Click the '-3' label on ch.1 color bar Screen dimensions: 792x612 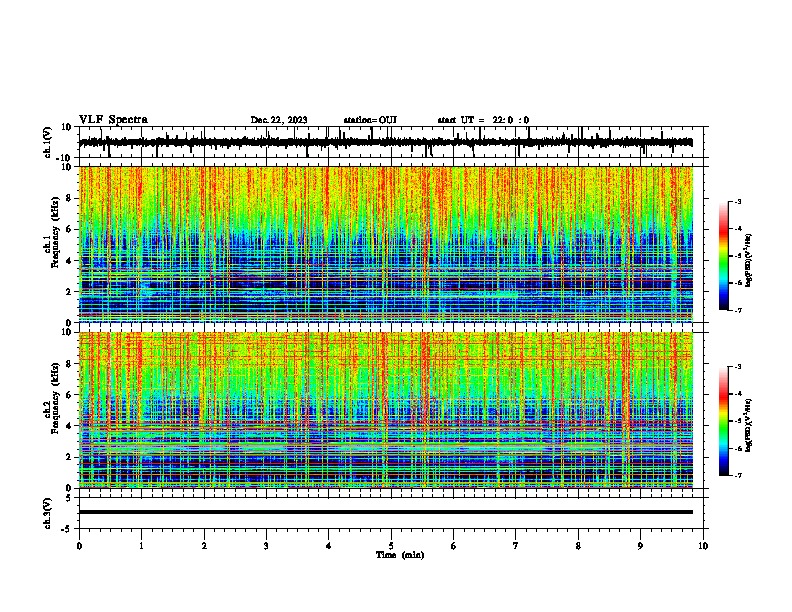tap(737, 201)
